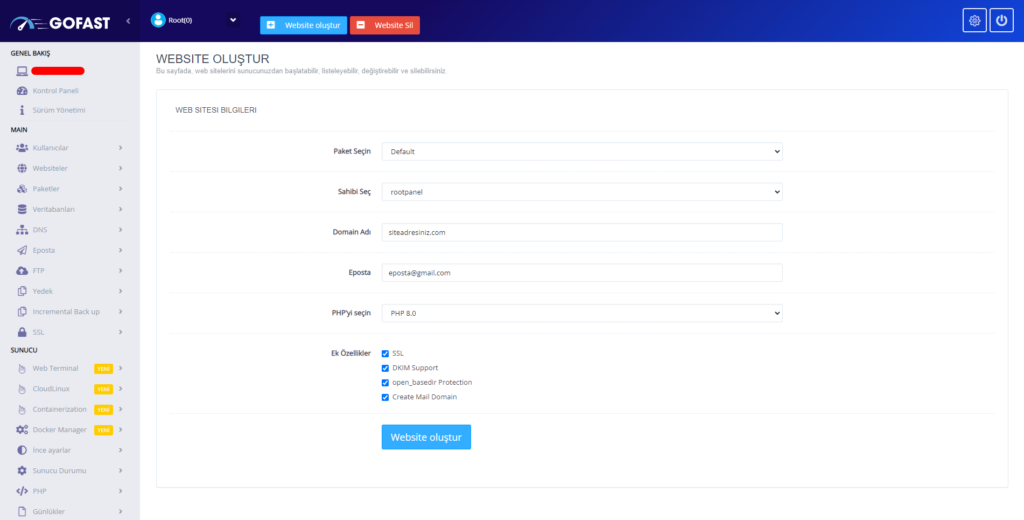Uncheck the SSL checkbox
Image resolution: width=1024 pixels, height=520 pixels.
point(385,353)
